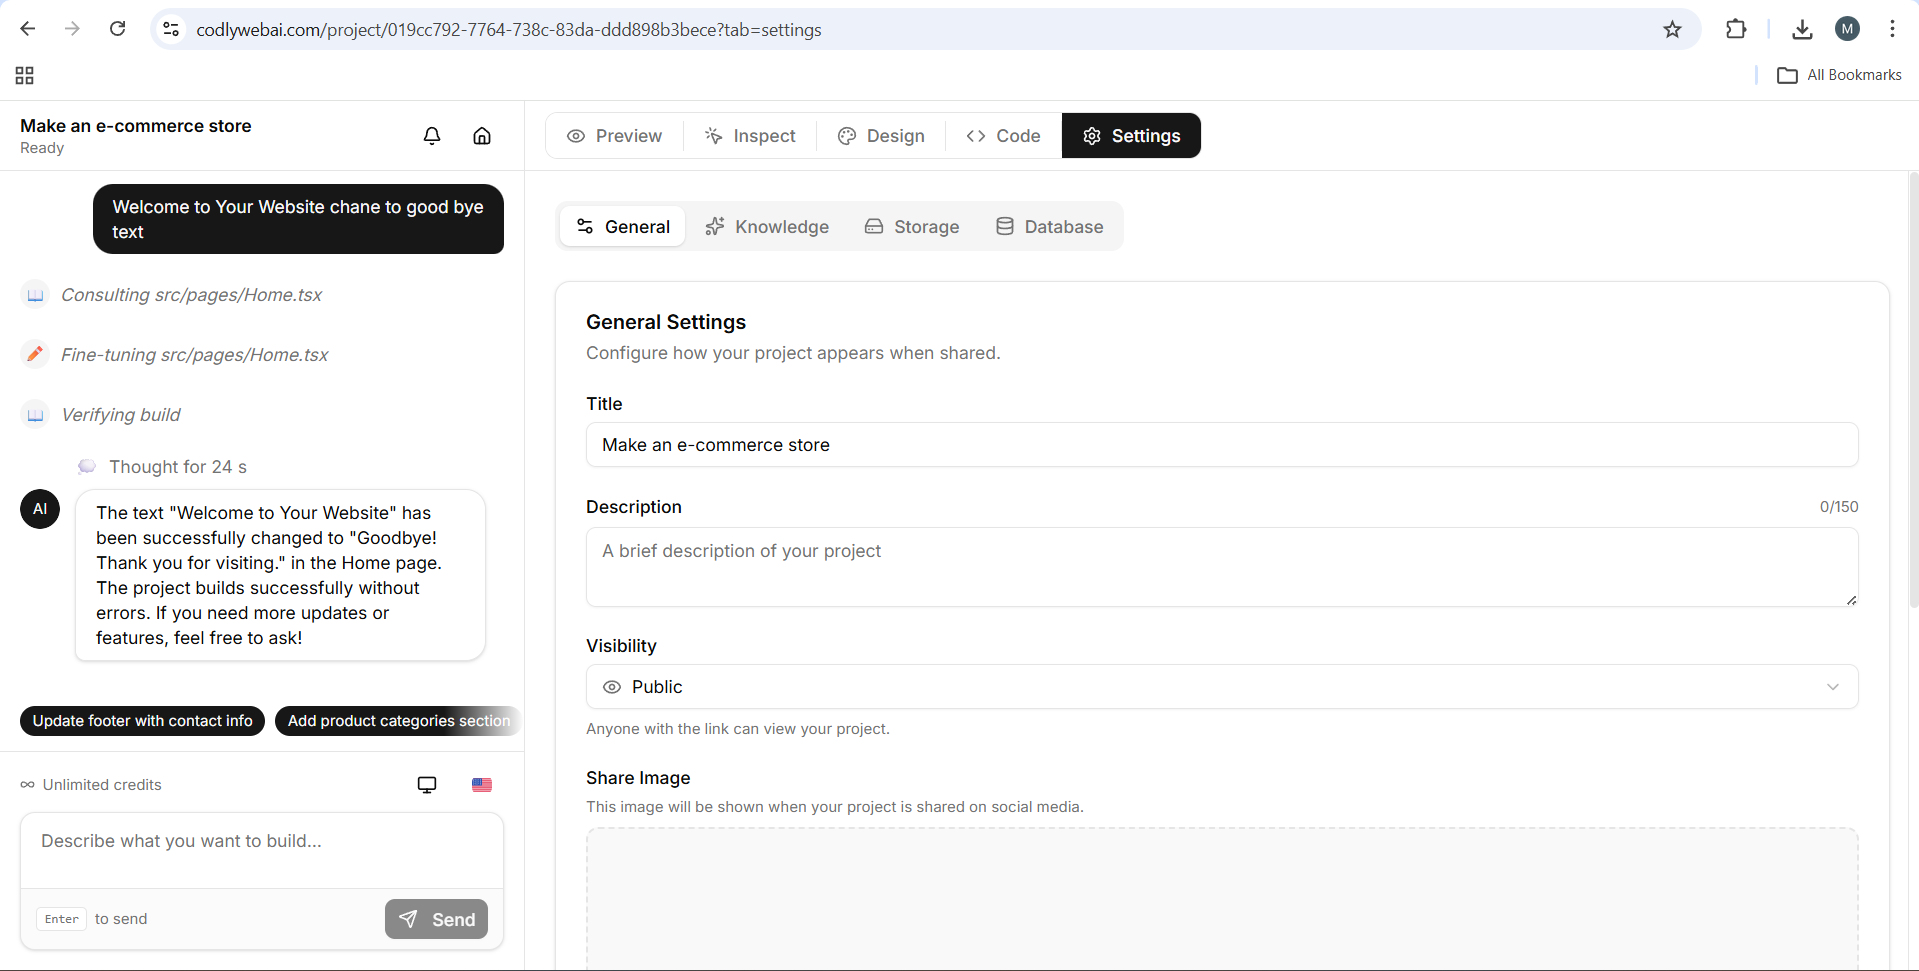Reload the page in browser
1919x971 pixels.
click(x=118, y=29)
